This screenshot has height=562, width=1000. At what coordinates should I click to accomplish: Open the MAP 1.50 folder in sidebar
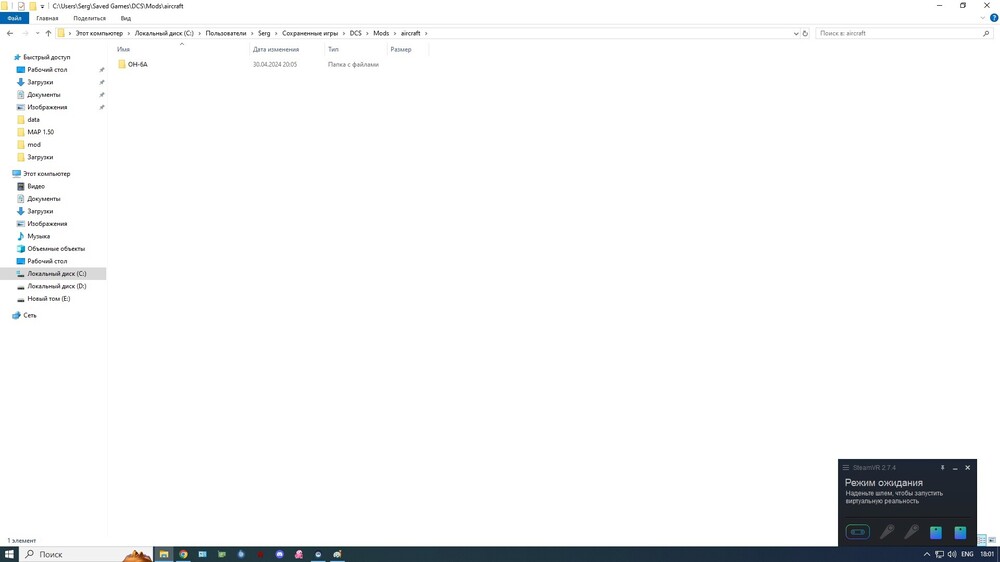click(x=40, y=132)
